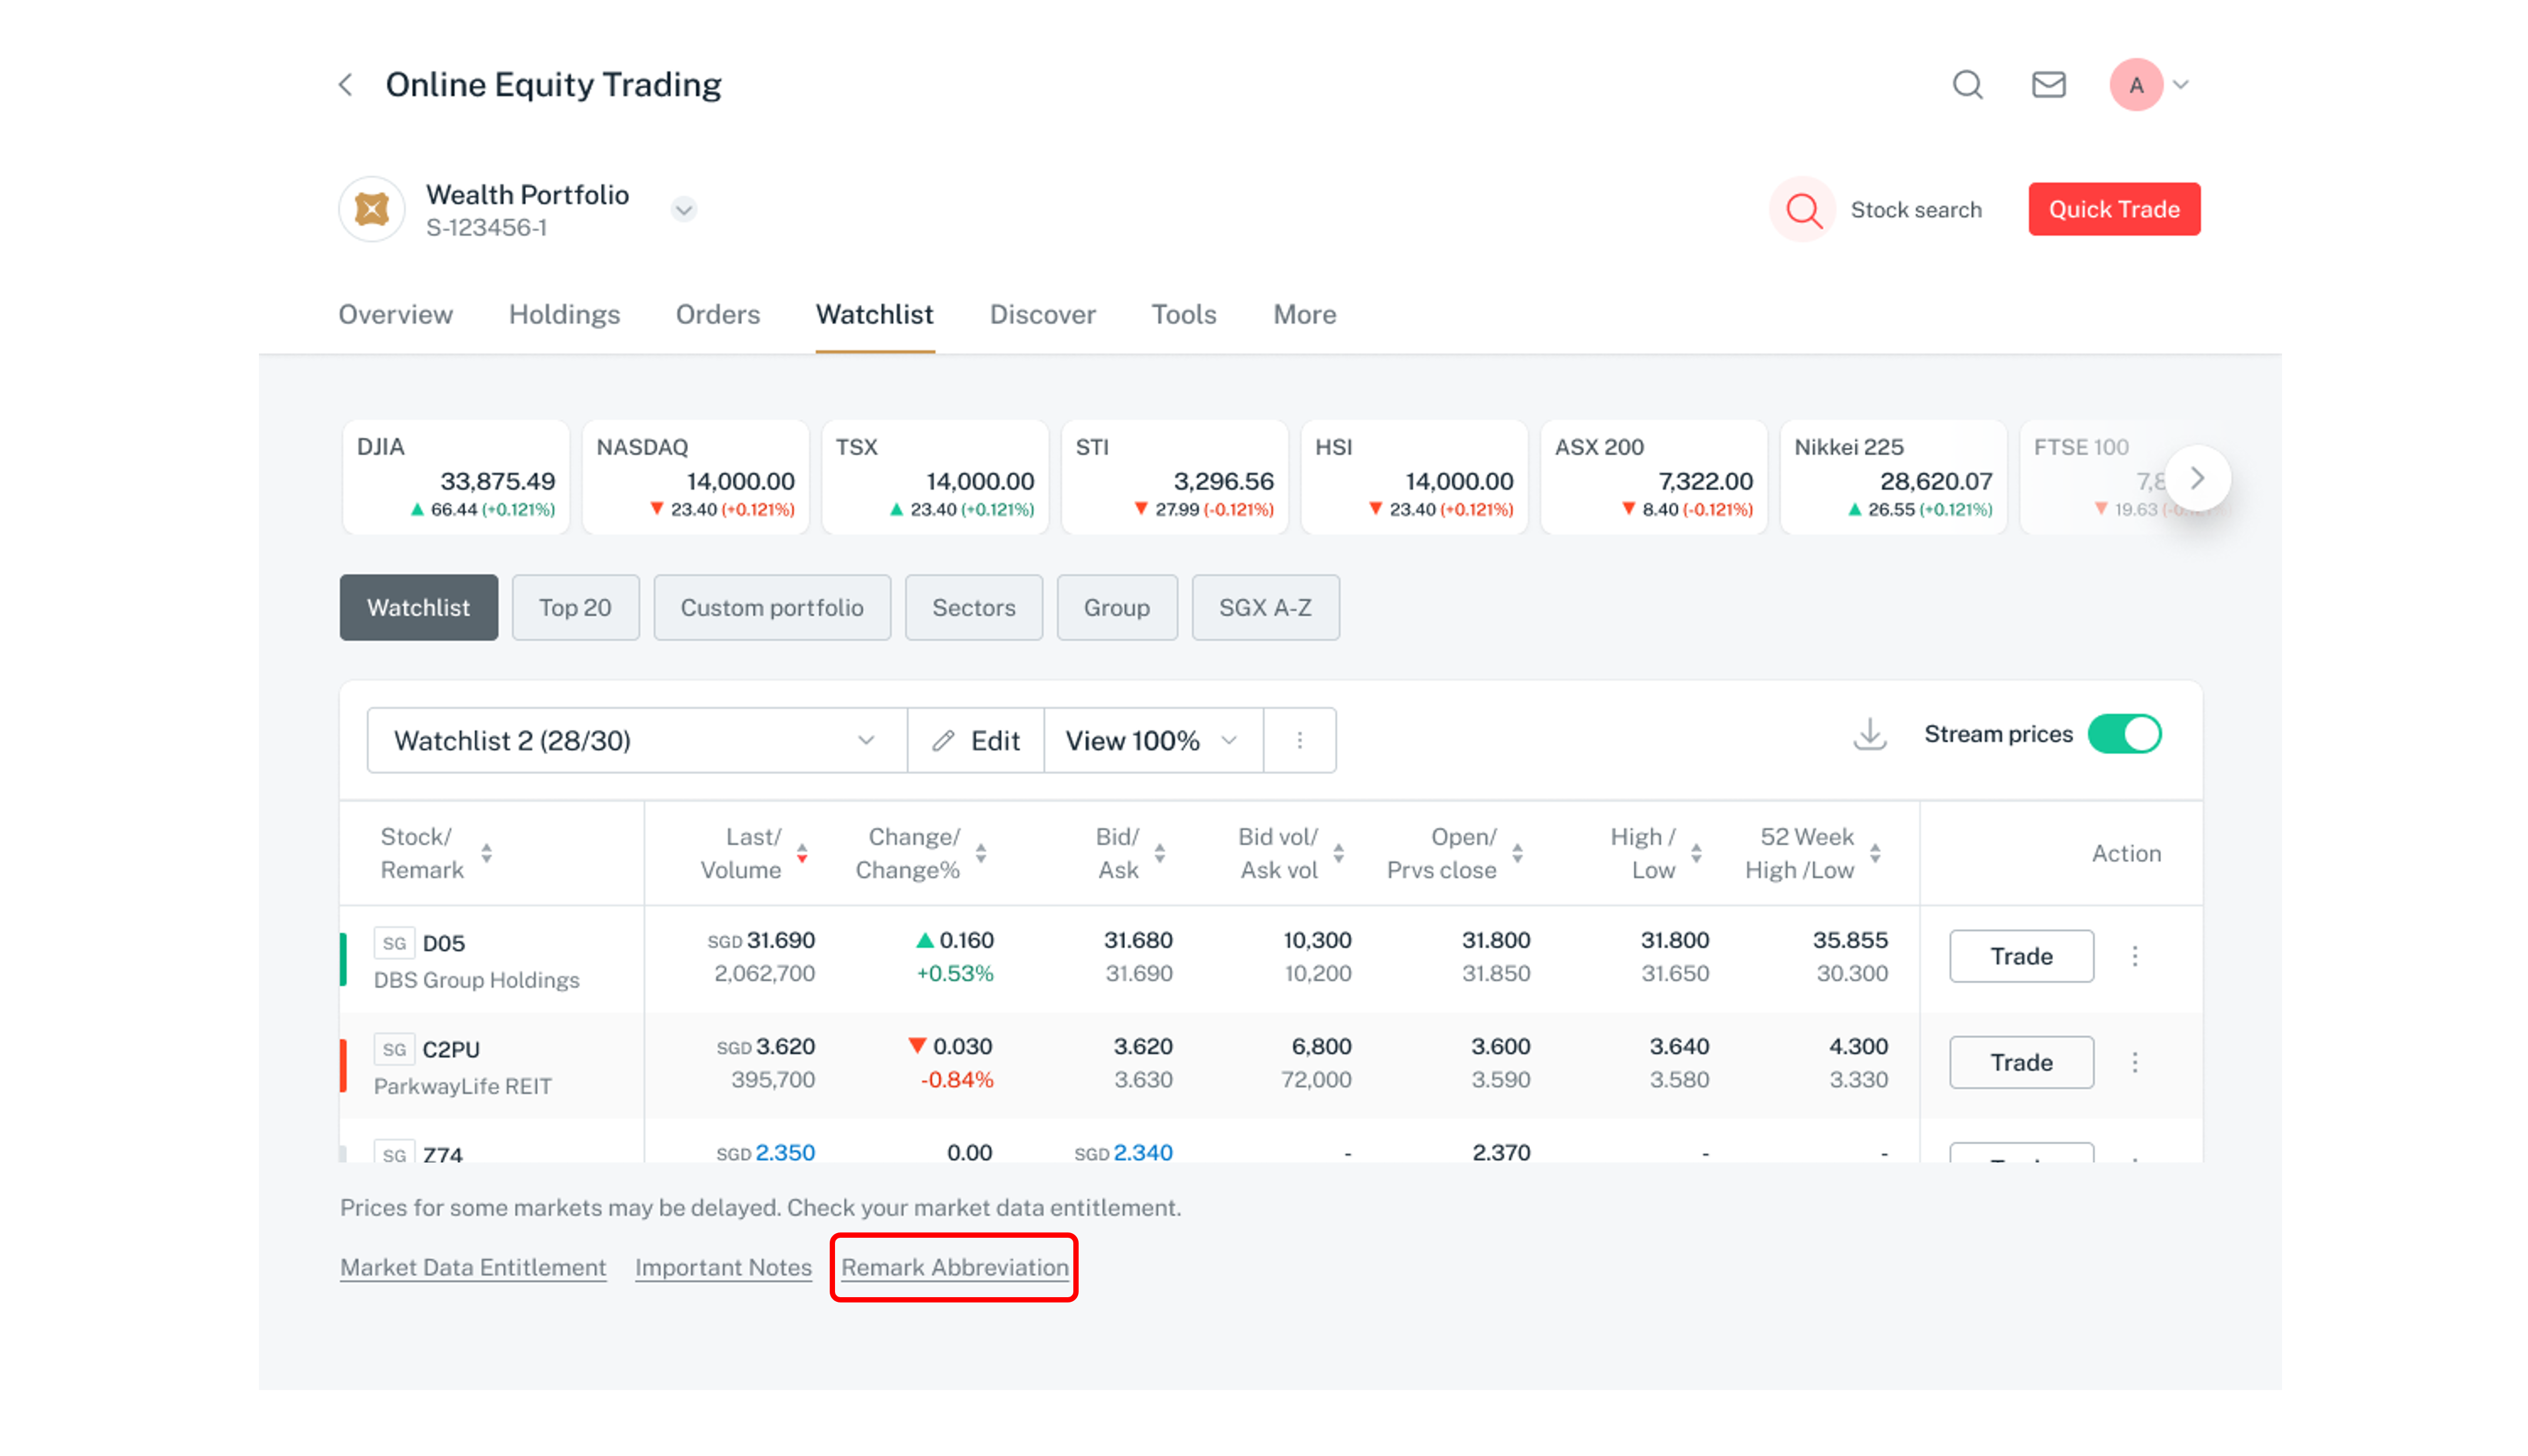Click the Stock search label

1915,209
